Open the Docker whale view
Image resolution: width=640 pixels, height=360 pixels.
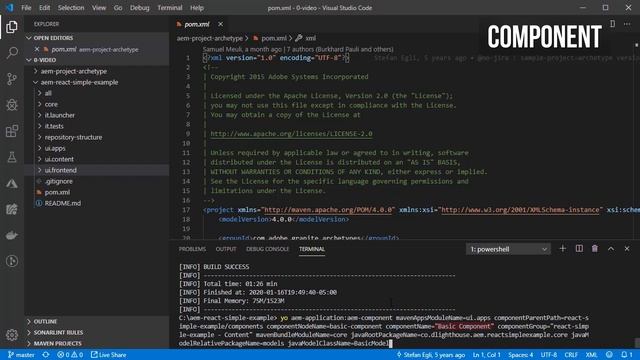coord(12,236)
